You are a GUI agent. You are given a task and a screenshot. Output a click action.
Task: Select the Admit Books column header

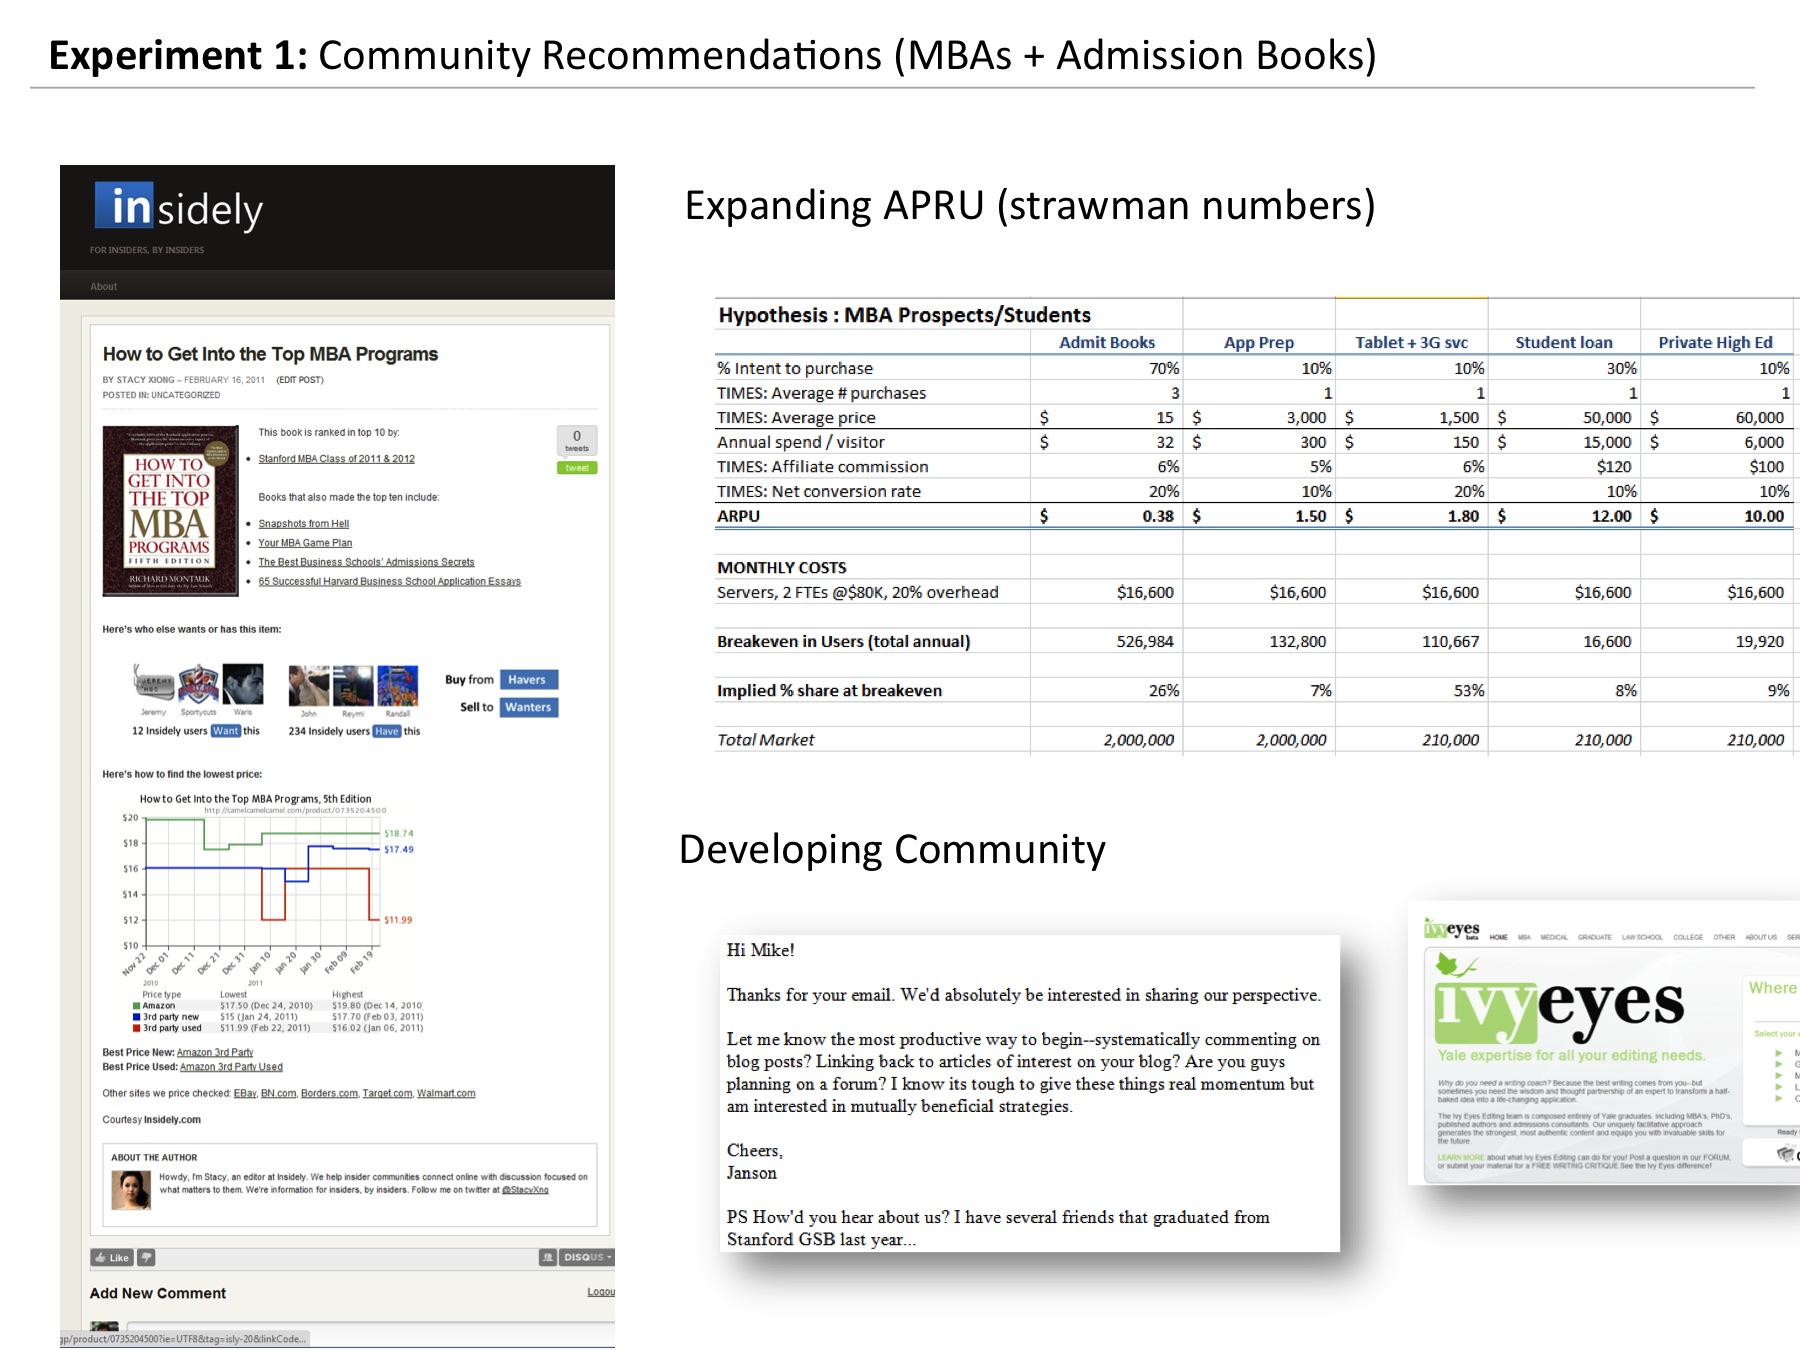click(x=1107, y=342)
